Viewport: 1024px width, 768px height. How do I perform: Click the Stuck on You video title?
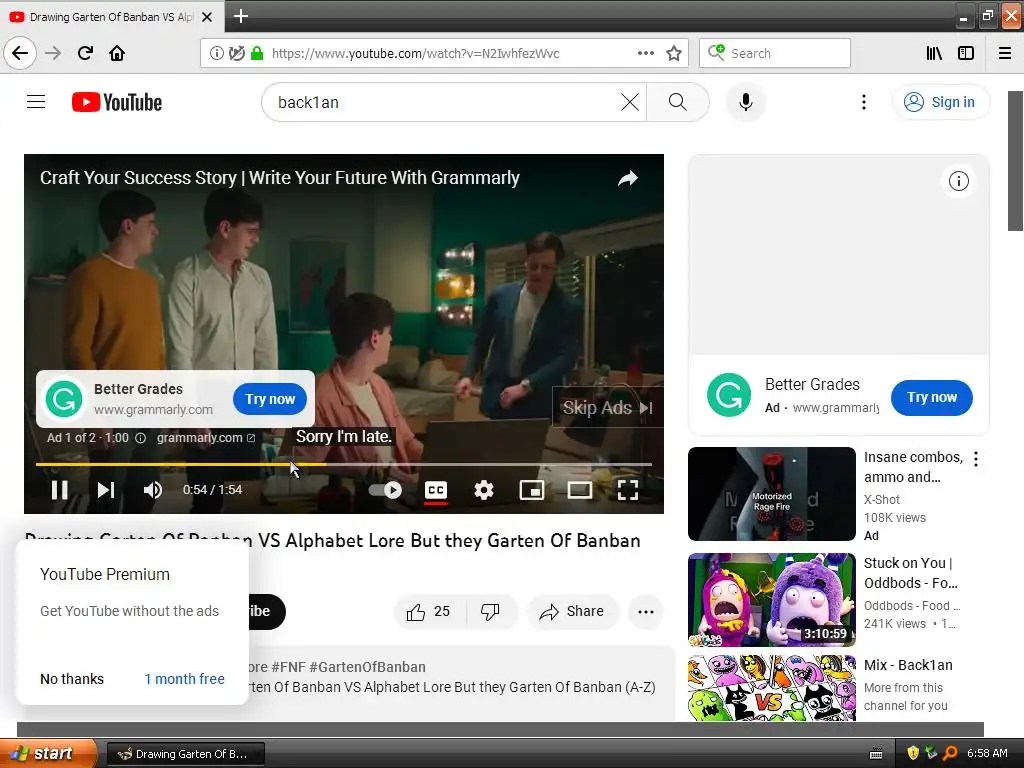911,573
